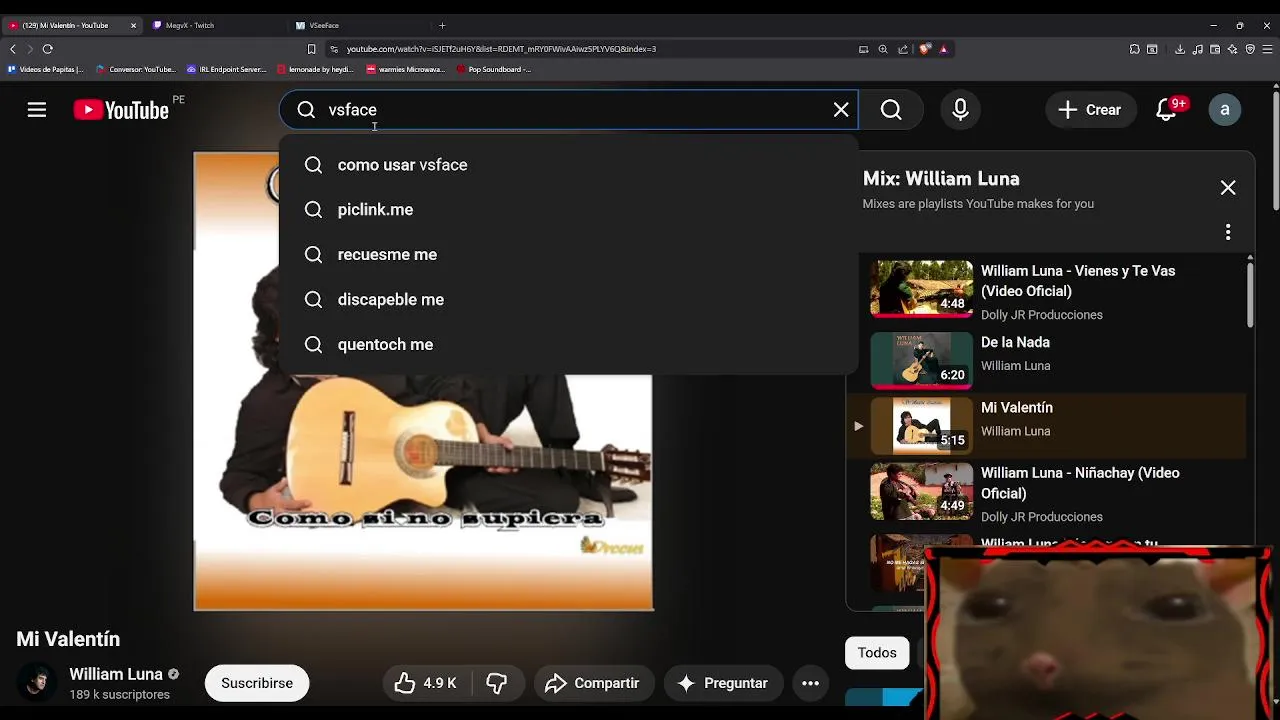Viewport: 1280px width, 720px height.
Task: Clear the search box with the X
Action: coord(841,110)
